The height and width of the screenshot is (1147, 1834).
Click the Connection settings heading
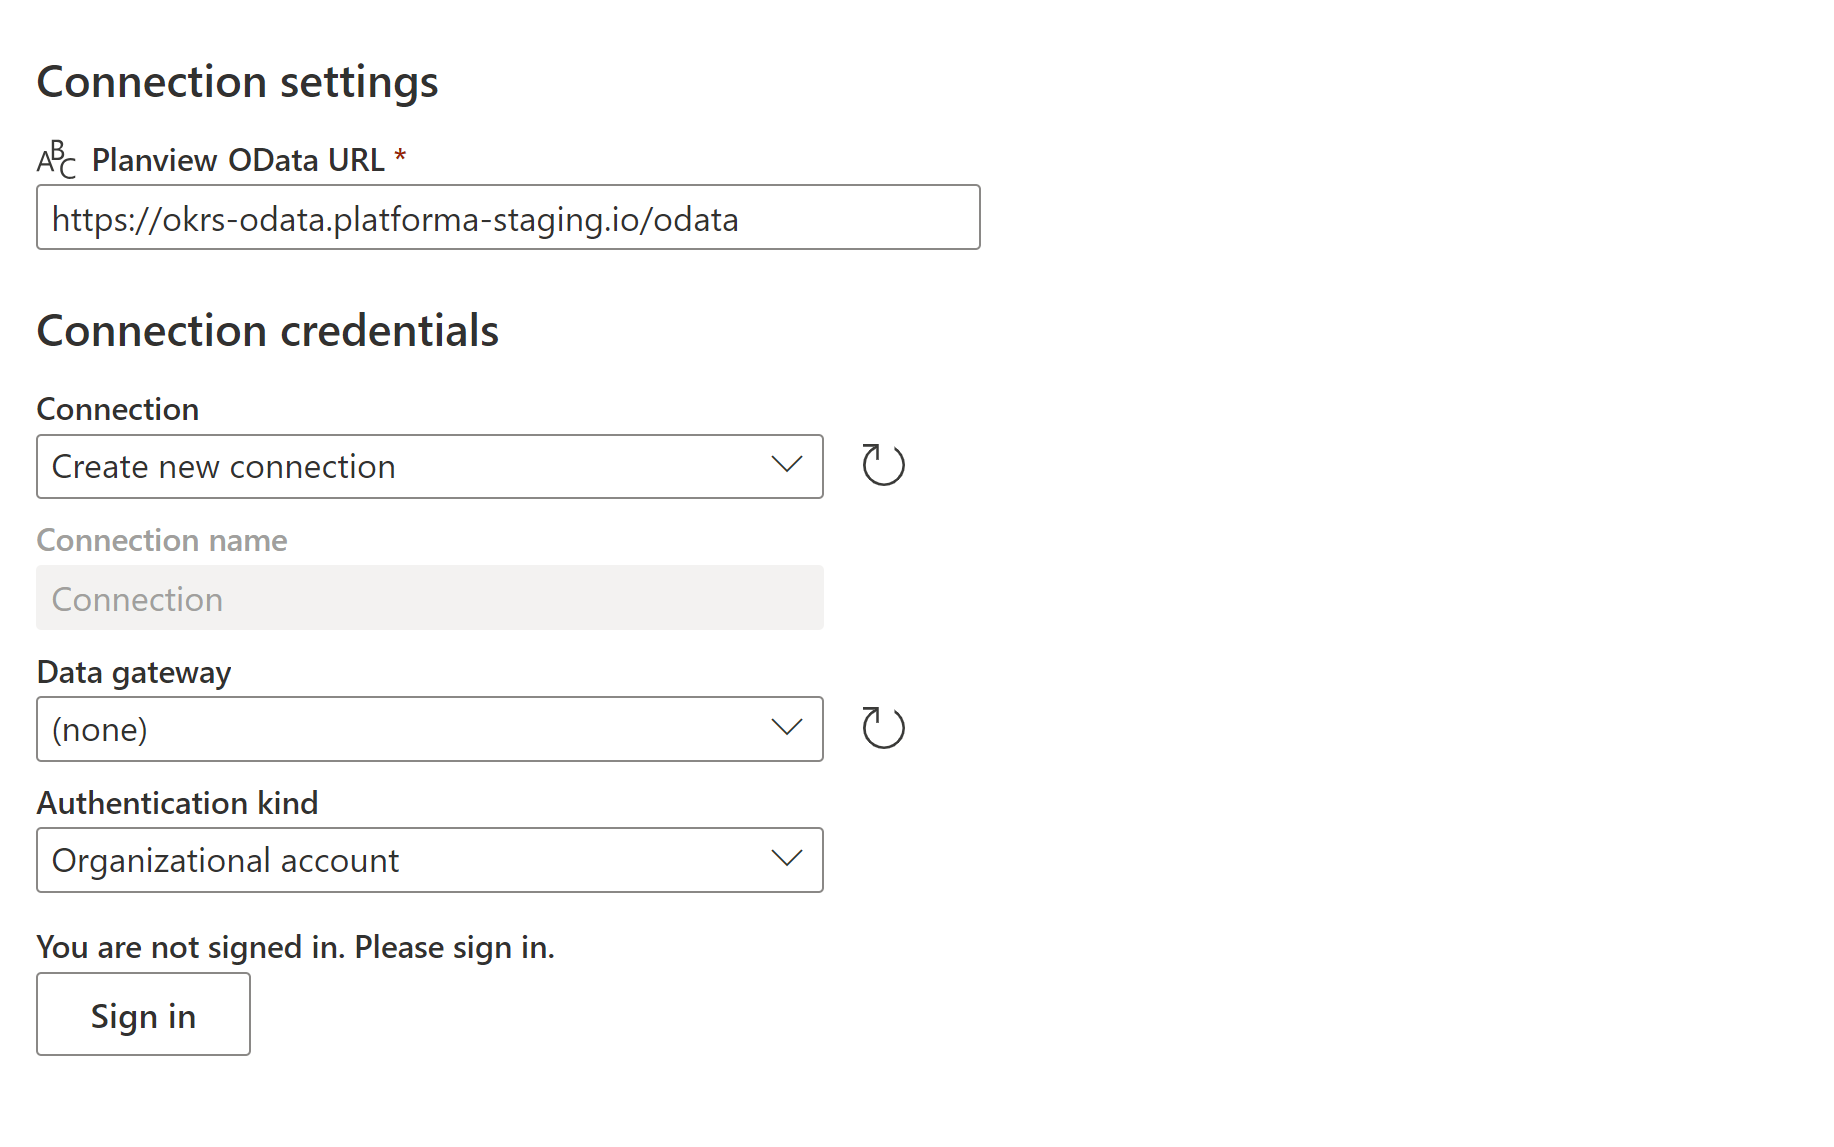click(237, 81)
